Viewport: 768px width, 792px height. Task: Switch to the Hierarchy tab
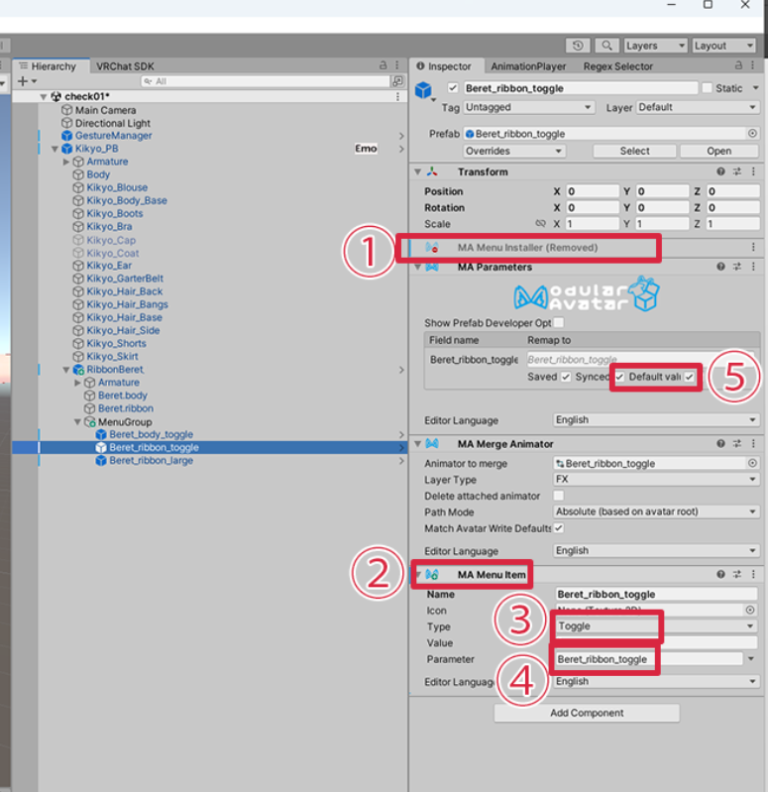(x=52, y=66)
